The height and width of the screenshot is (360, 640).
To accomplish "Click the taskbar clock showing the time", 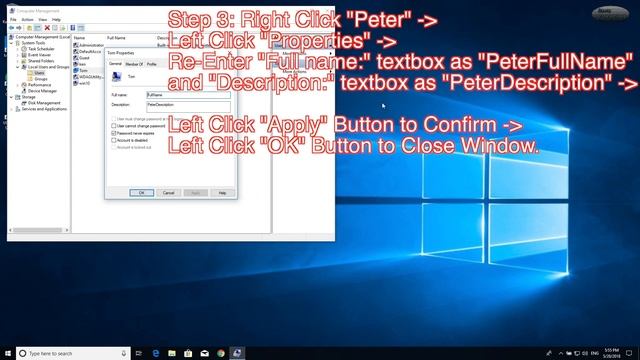I will (x=612, y=353).
